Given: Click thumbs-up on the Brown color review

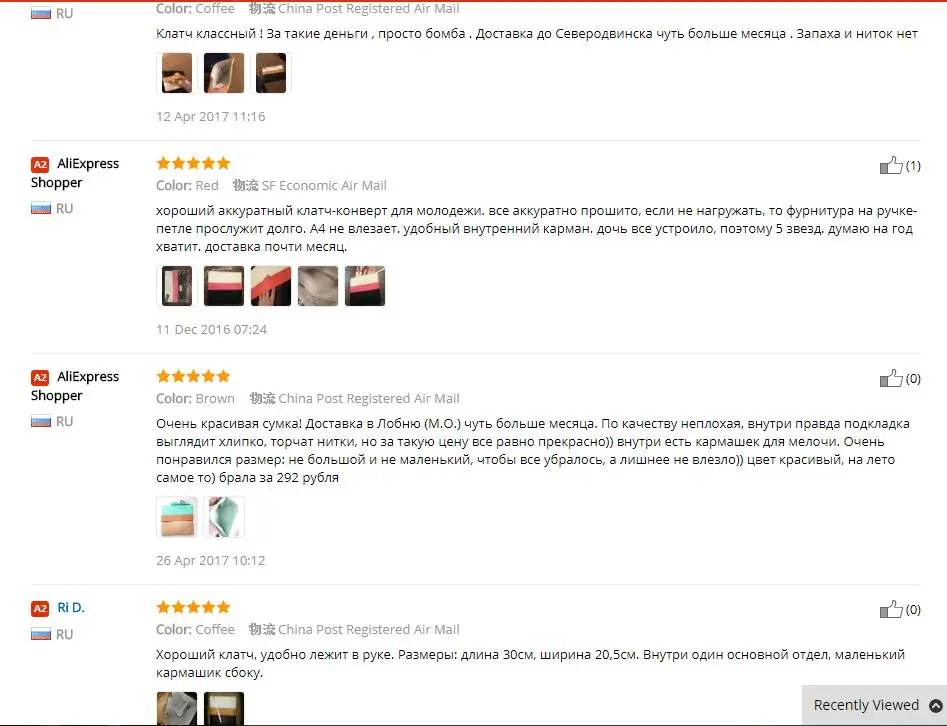Looking at the screenshot, I should [891, 378].
